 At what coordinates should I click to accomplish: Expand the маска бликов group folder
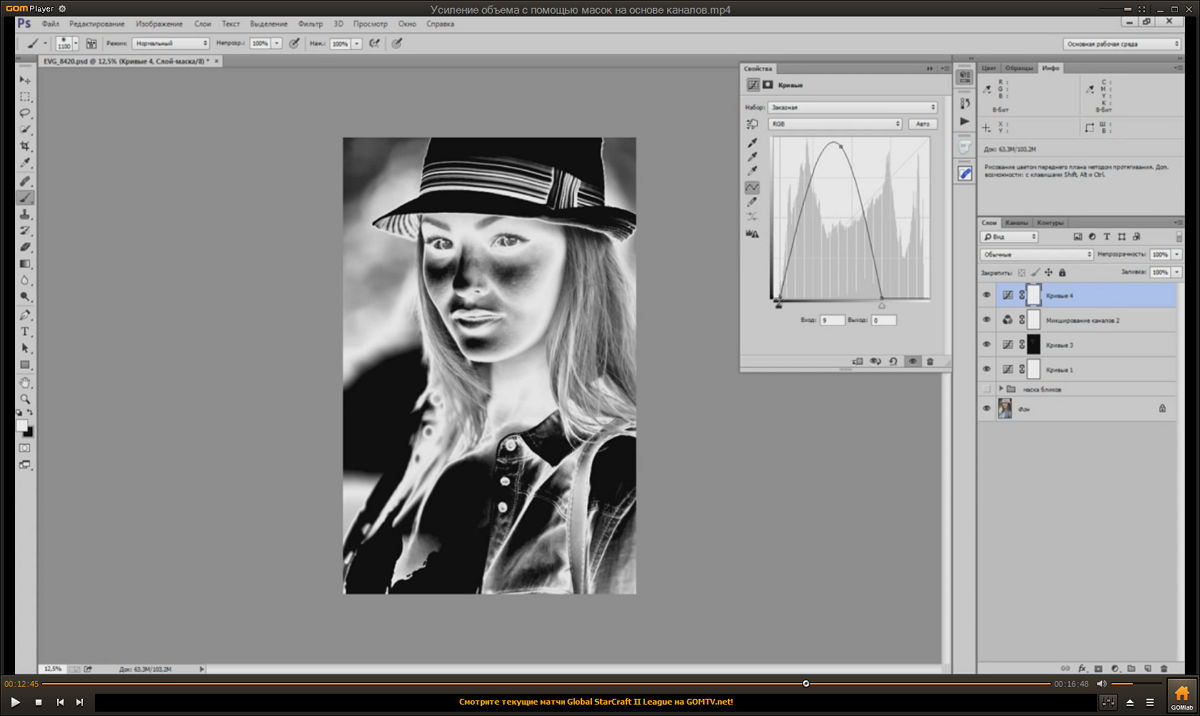1001,389
